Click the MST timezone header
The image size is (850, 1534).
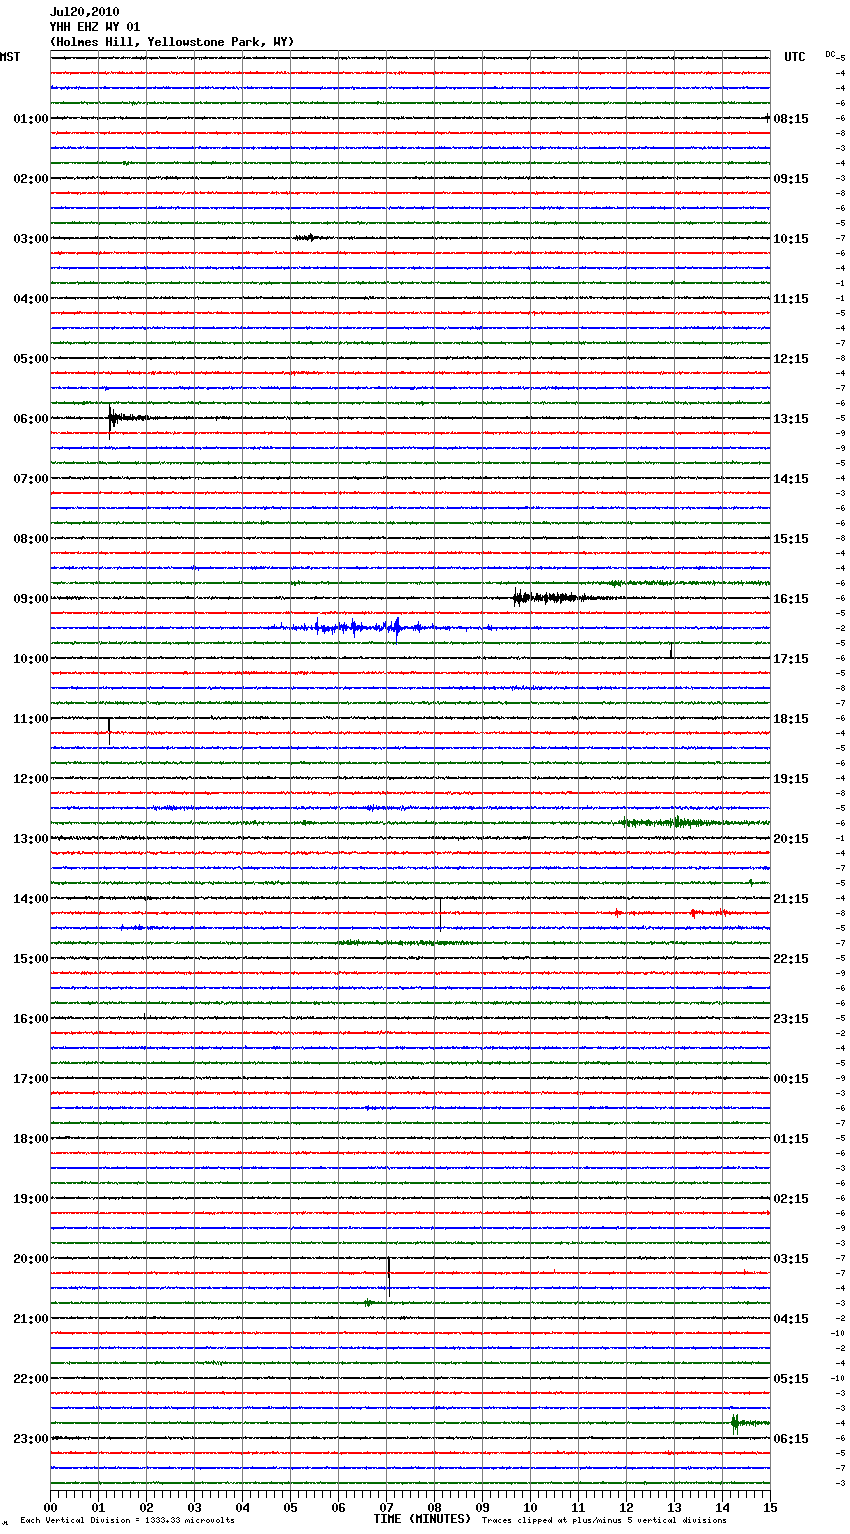pyautogui.click(x=10, y=57)
